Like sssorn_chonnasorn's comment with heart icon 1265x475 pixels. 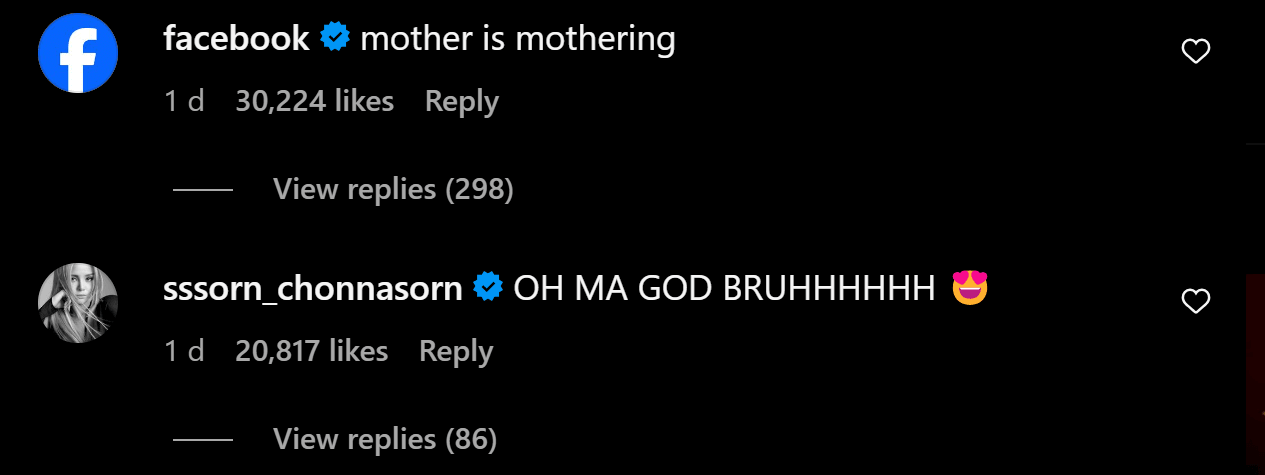pyautogui.click(x=1196, y=301)
